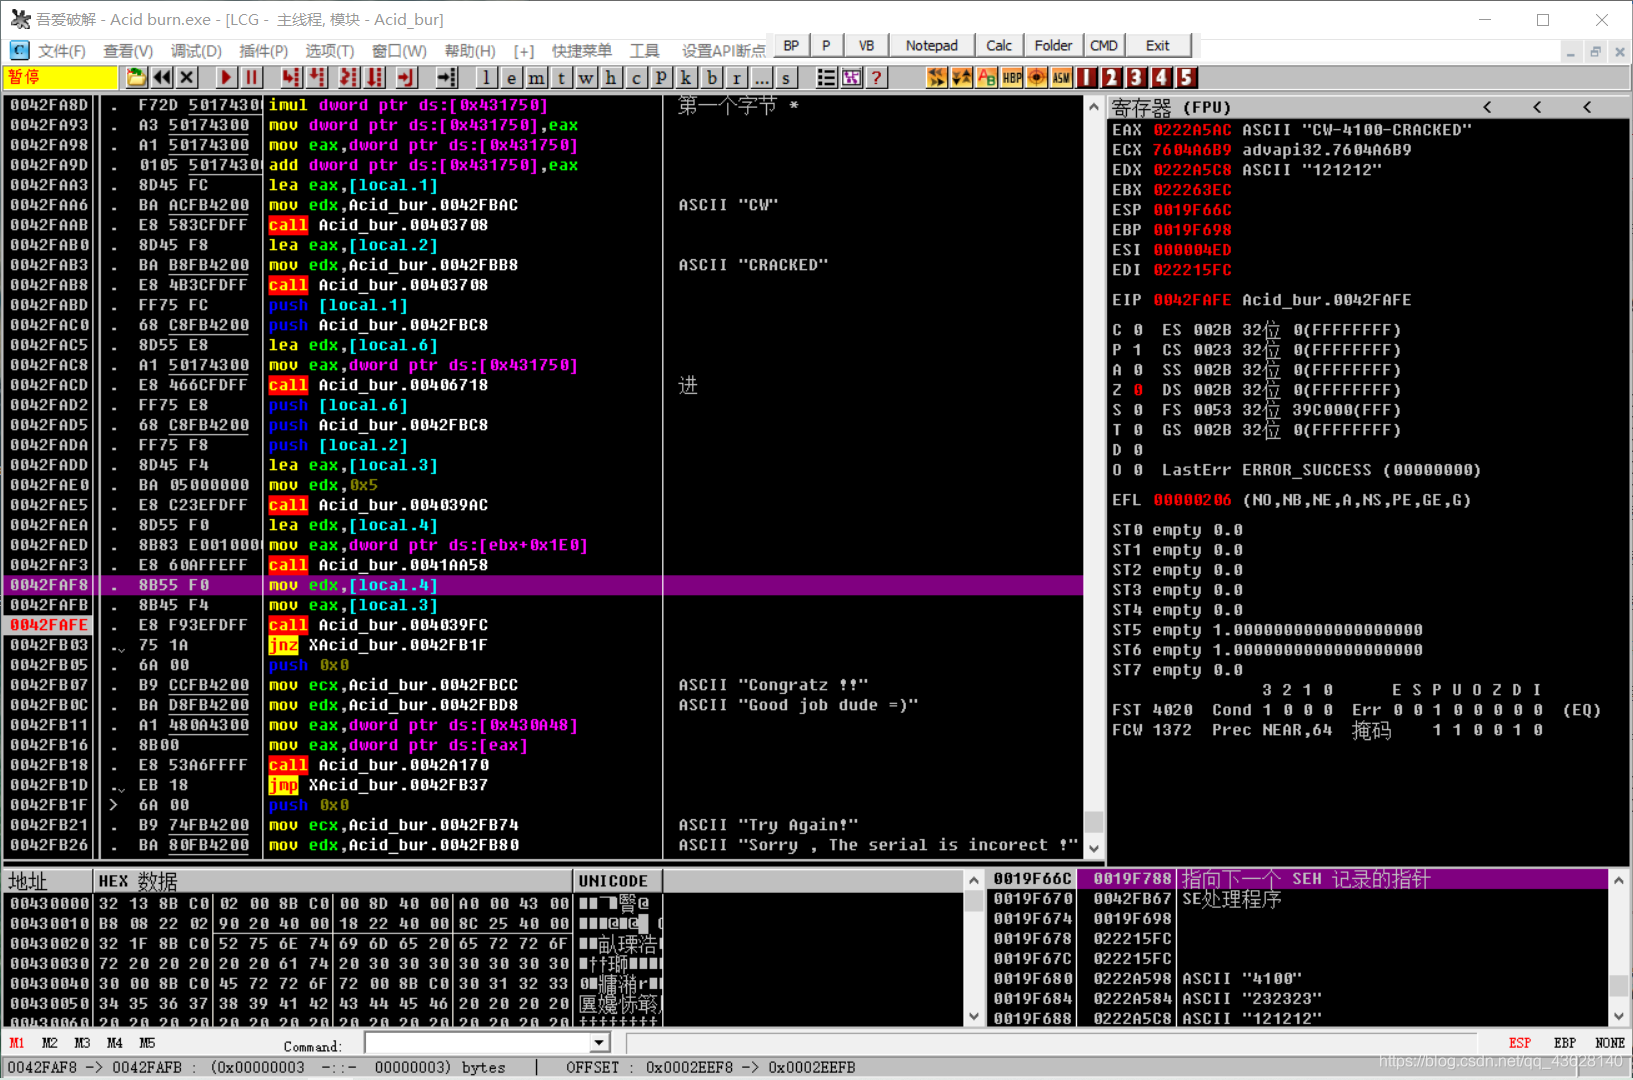Click the Open file folder icon
1633x1080 pixels.
click(136, 77)
